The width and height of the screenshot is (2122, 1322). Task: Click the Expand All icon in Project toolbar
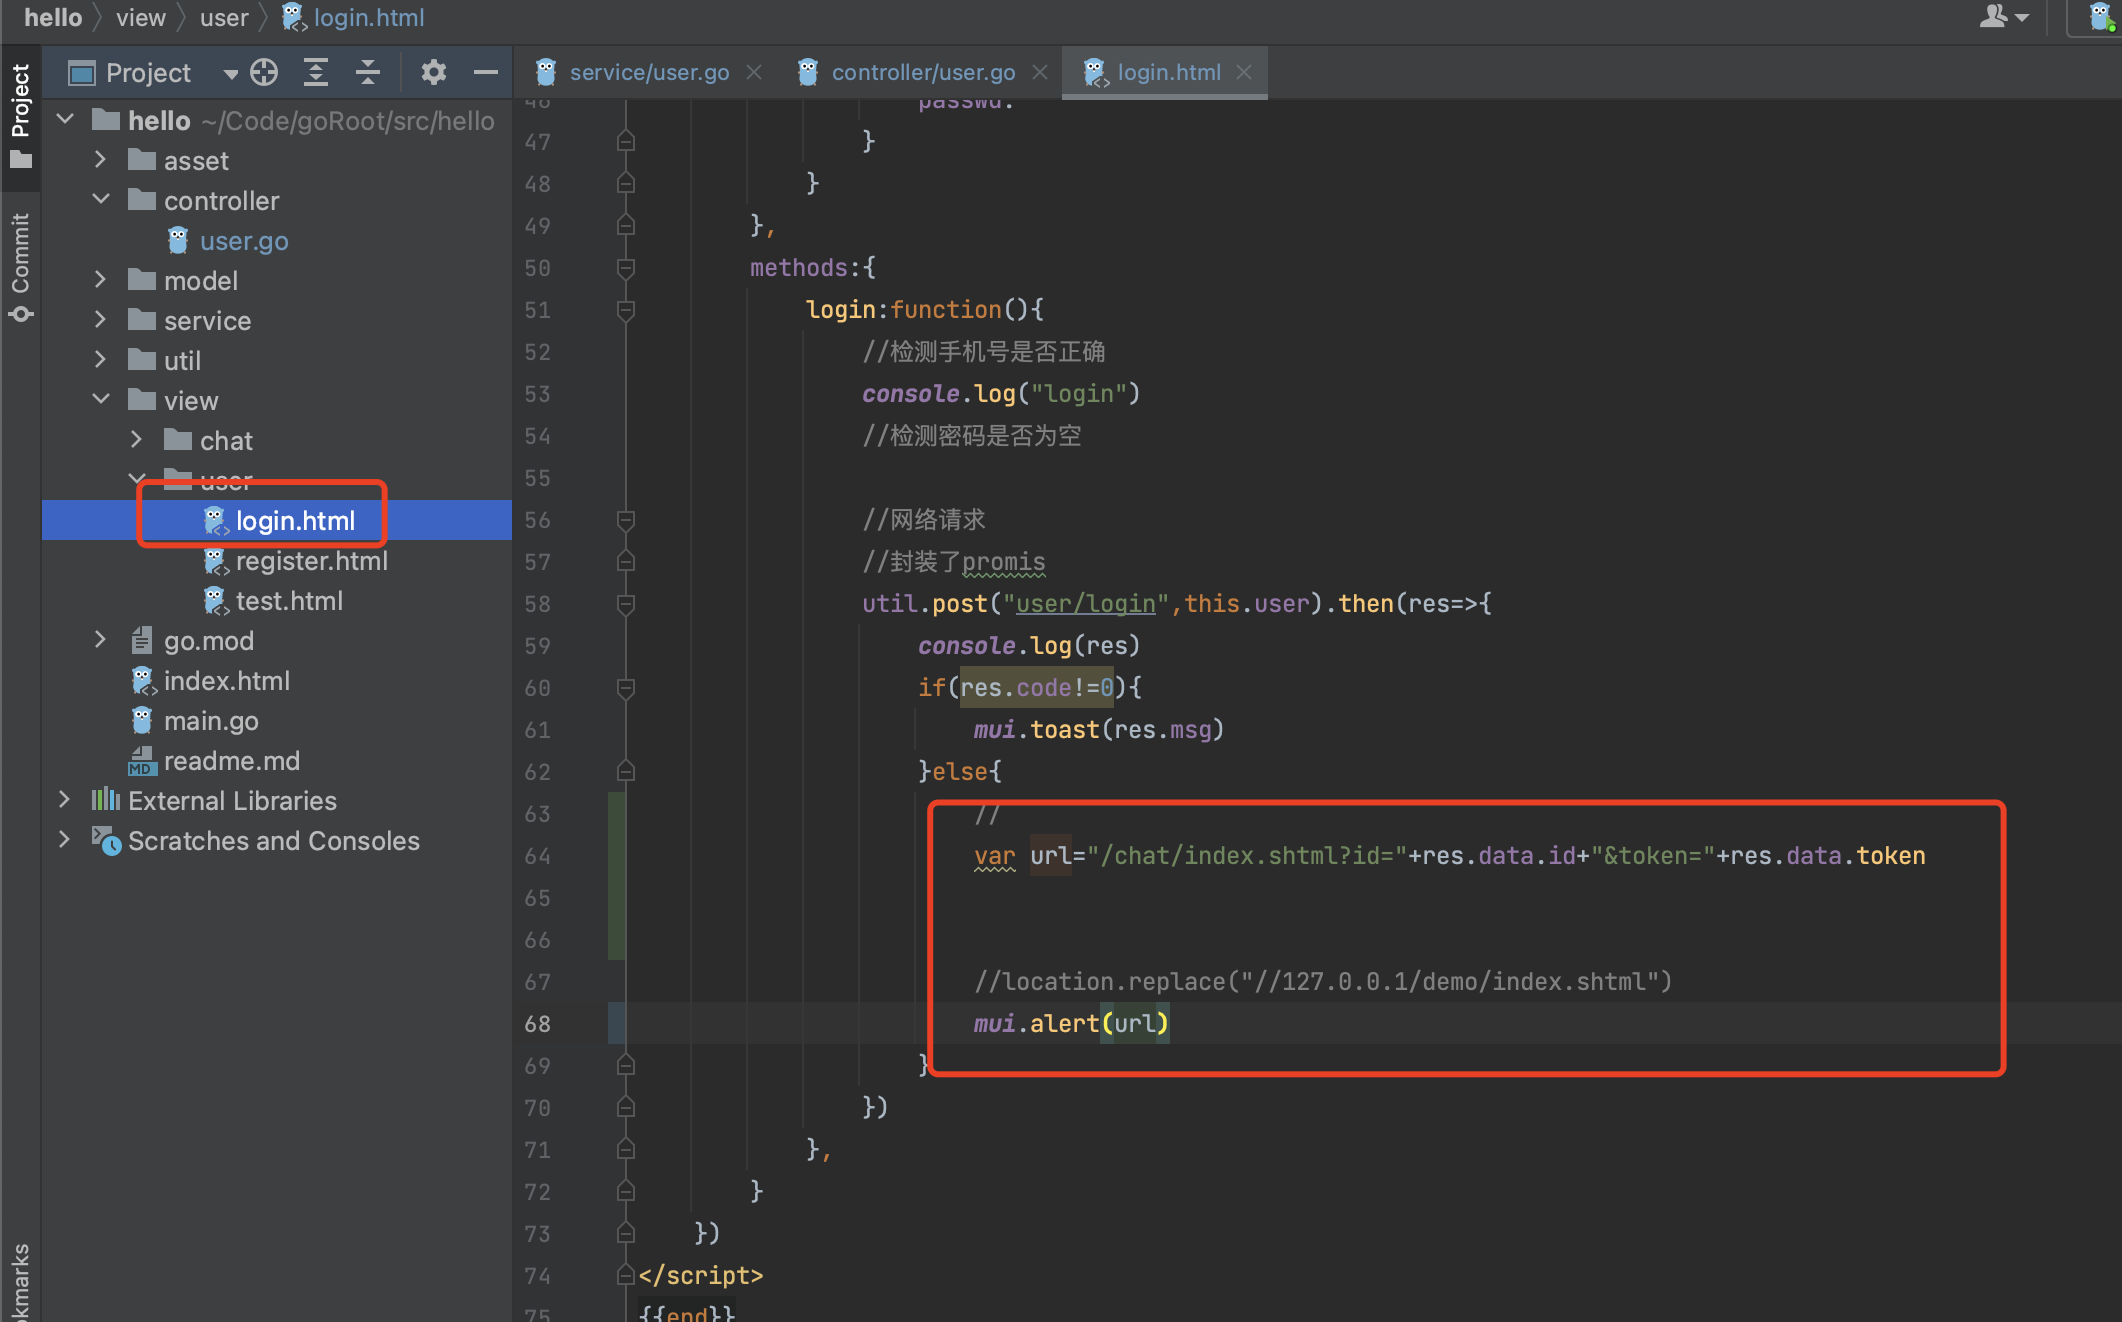tap(316, 72)
